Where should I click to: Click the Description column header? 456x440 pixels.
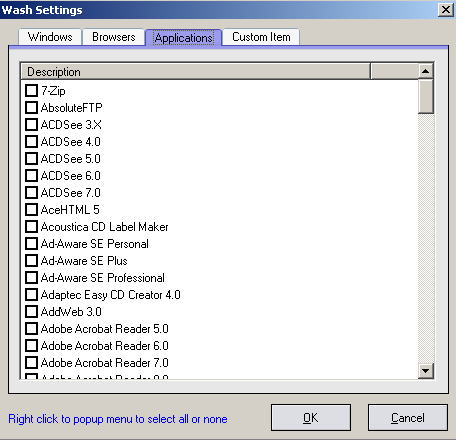[x=196, y=72]
